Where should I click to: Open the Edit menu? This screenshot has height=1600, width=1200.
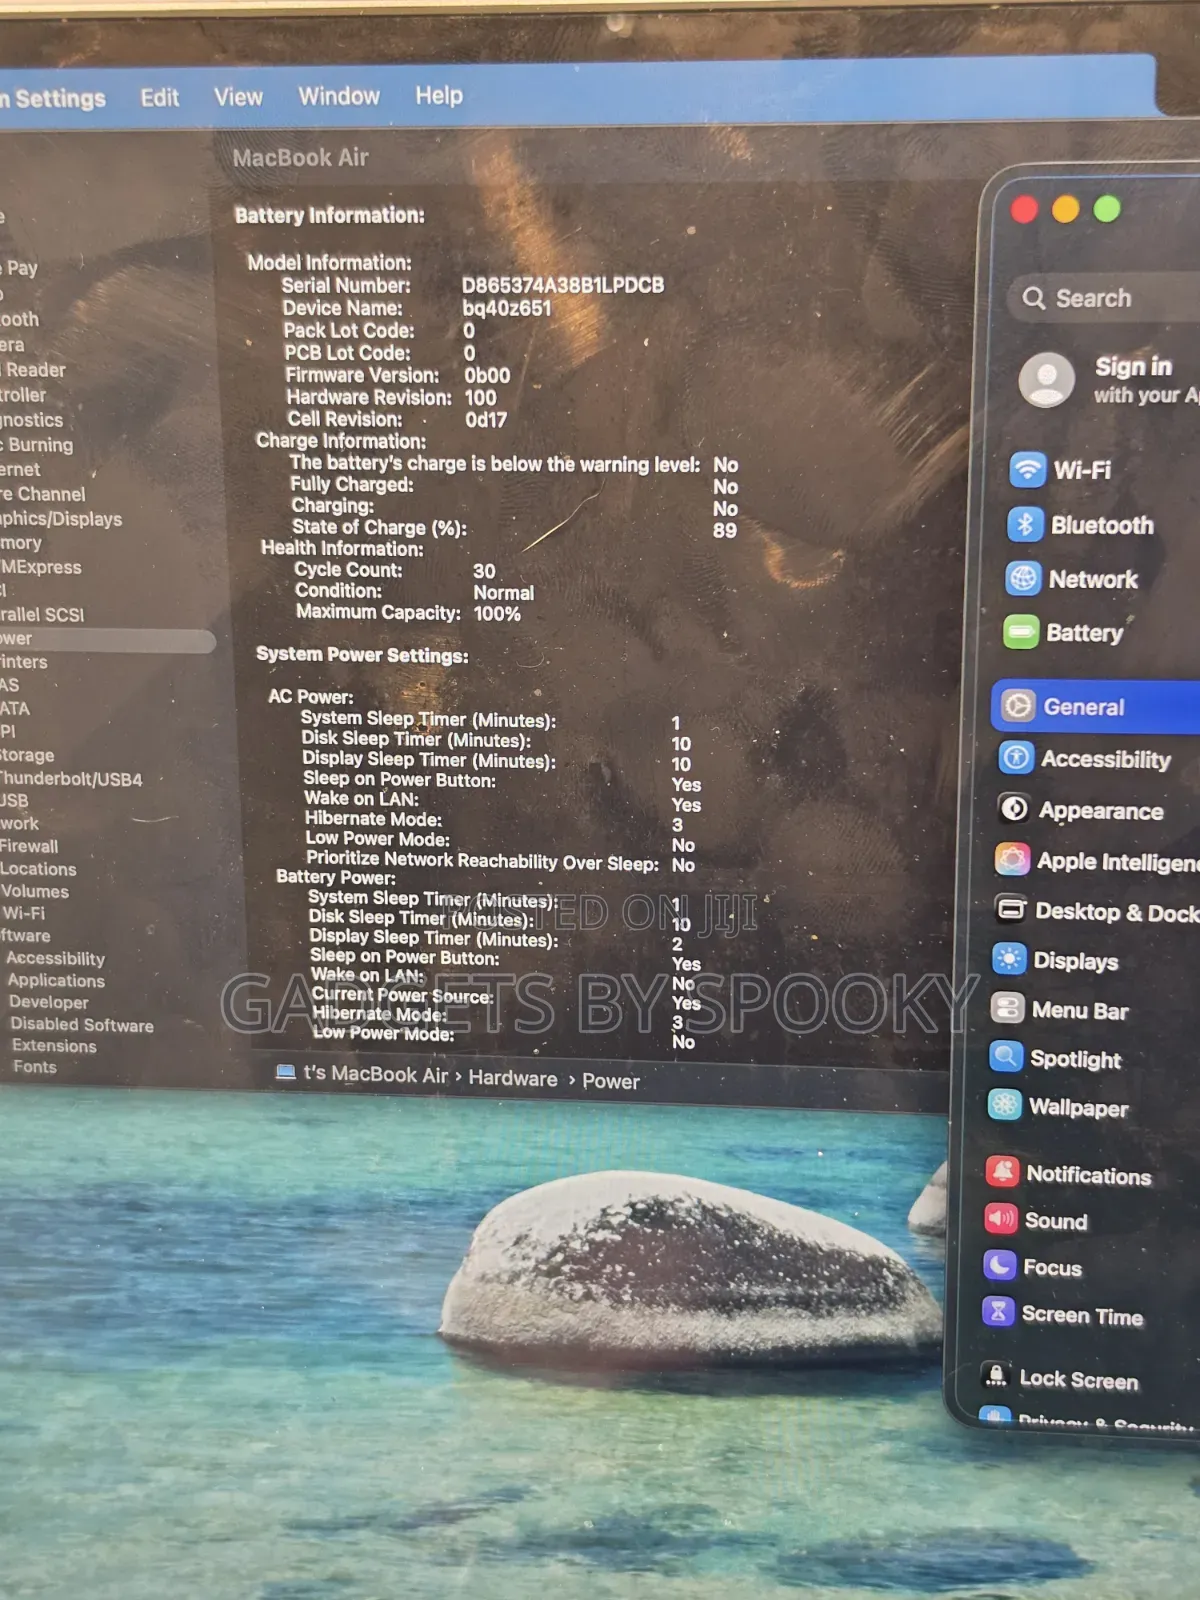coord(160,98)
